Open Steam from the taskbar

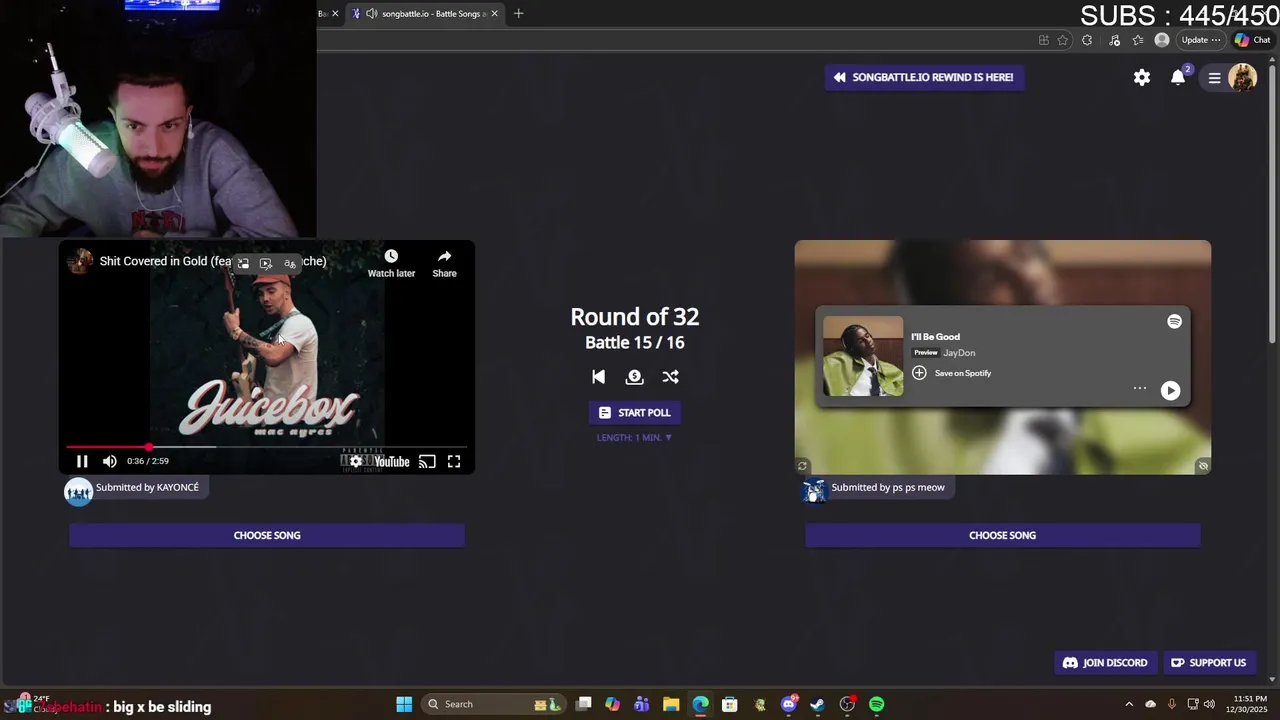(817, 704)
